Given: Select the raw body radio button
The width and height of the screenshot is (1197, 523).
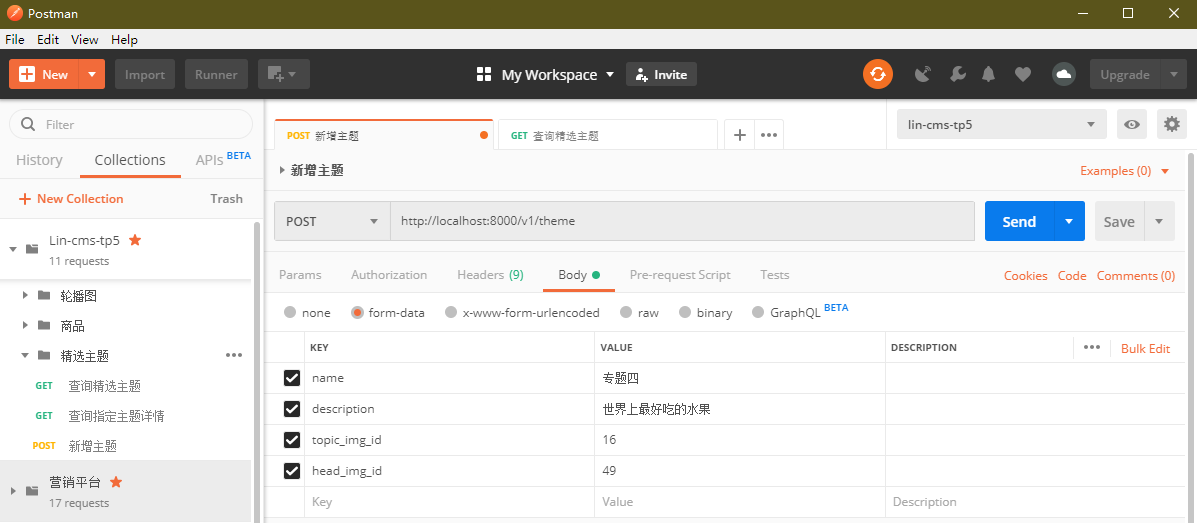Looking at the screenshot, I should coord(626,312).
